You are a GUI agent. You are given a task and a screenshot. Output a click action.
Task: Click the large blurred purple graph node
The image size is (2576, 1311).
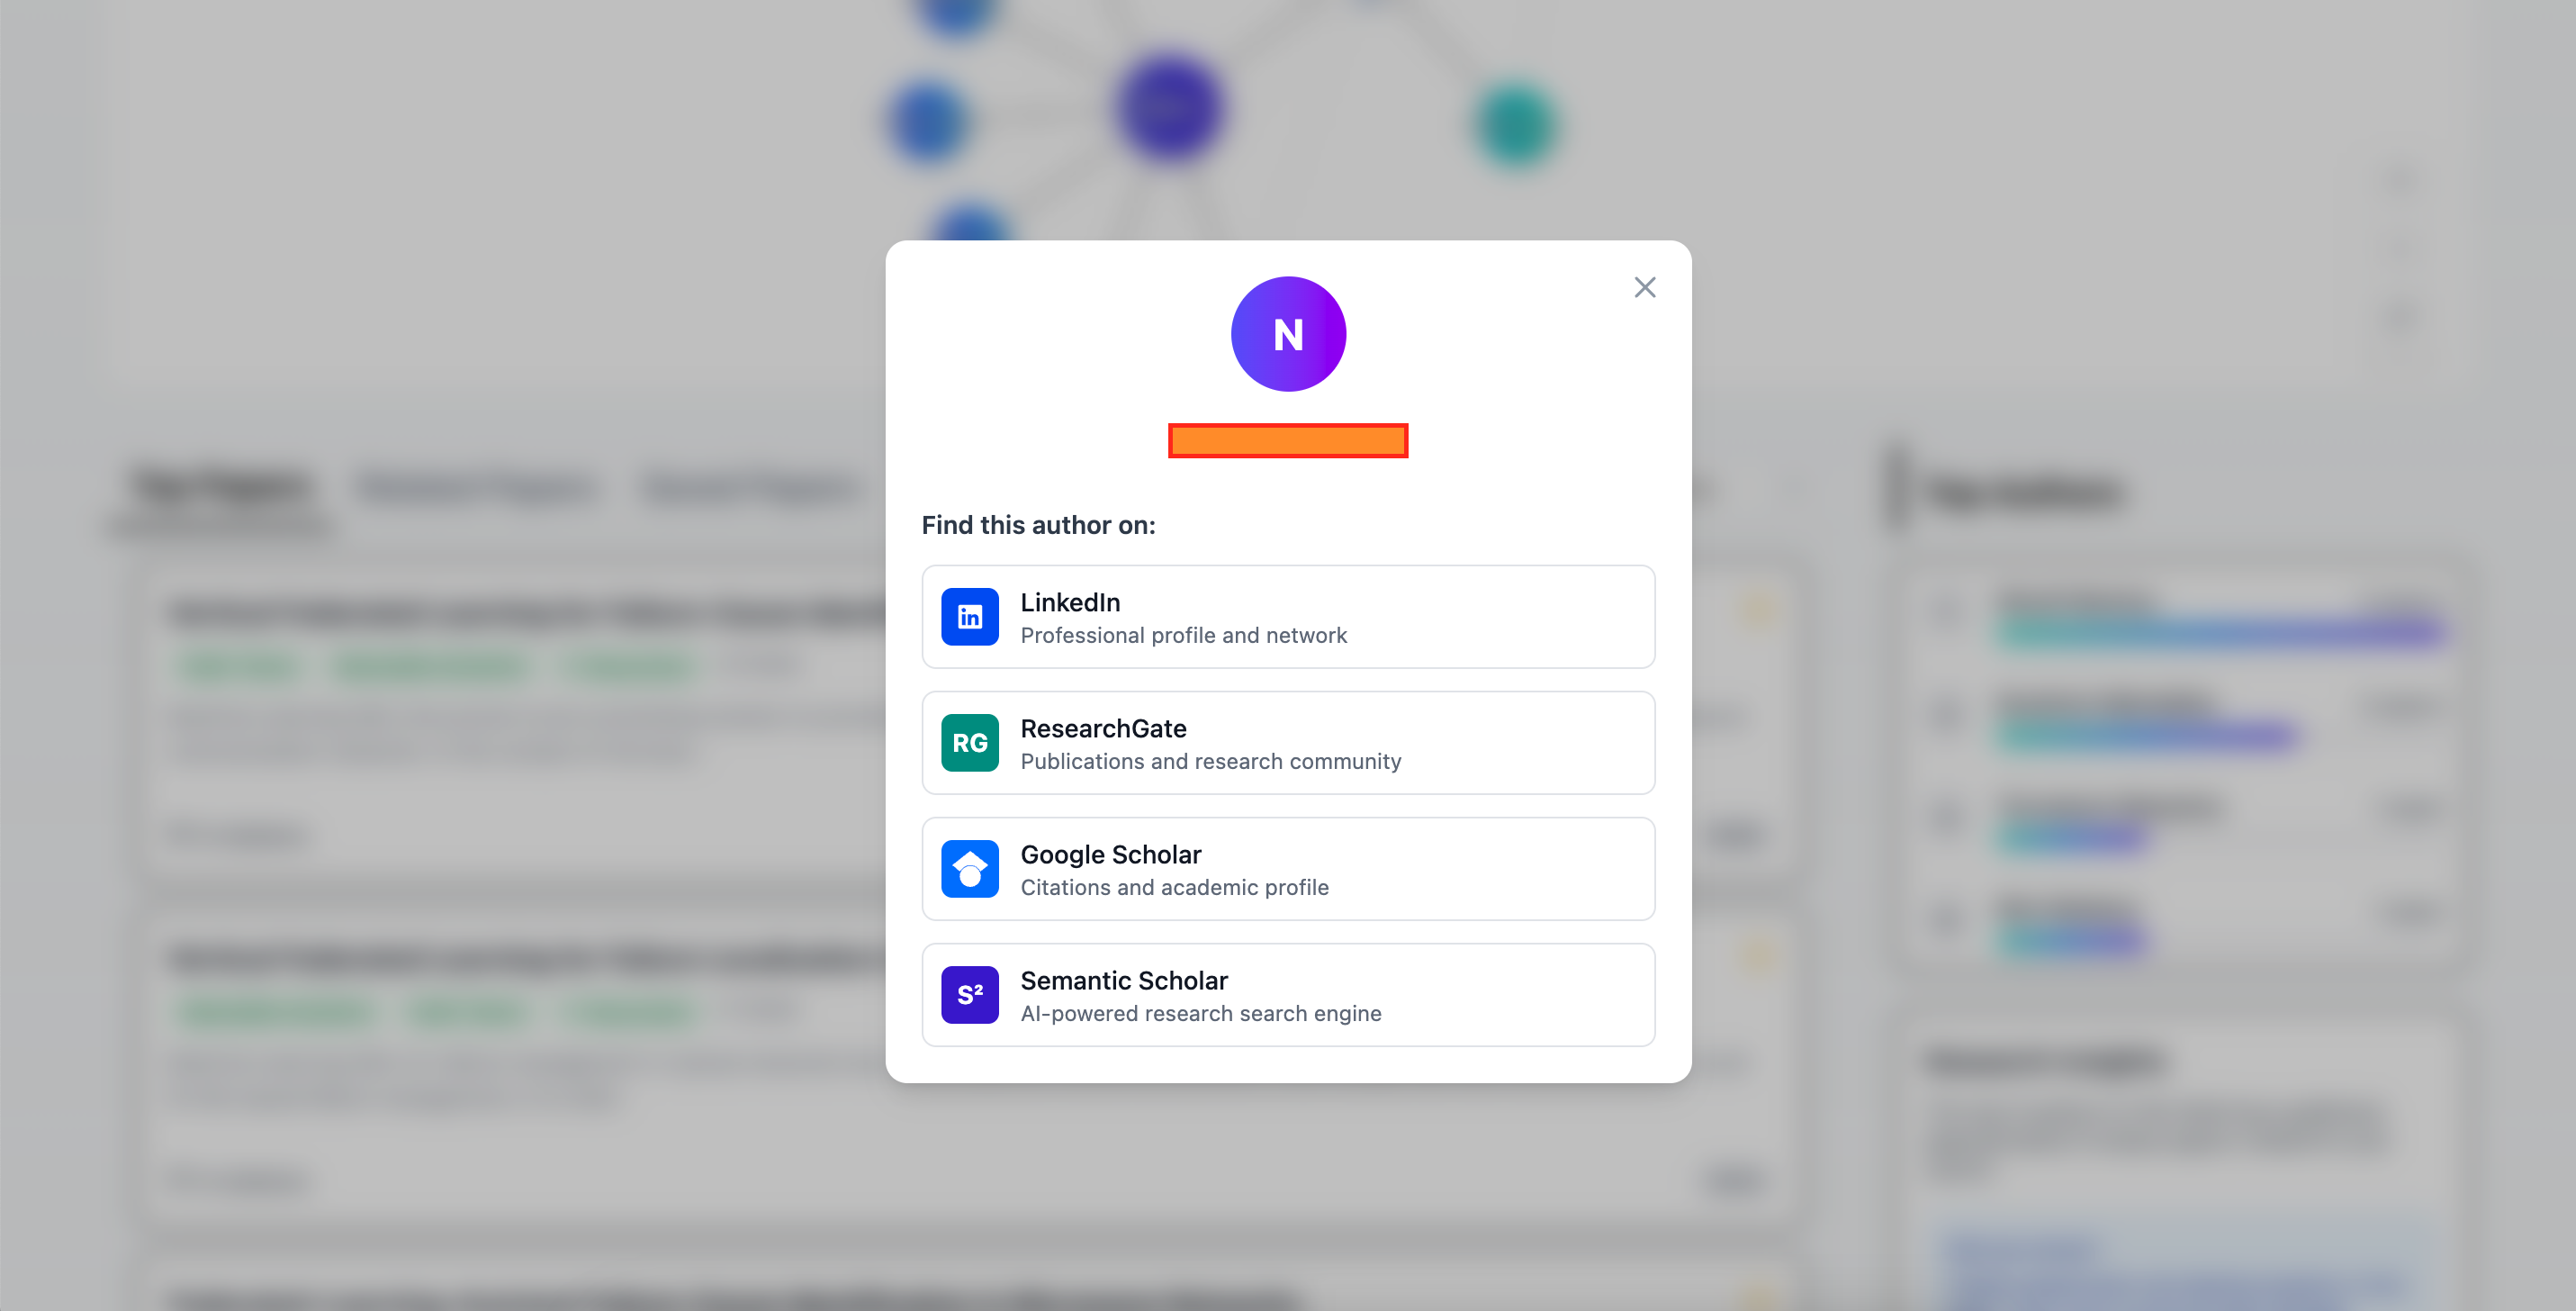[x=1168, y=108]
